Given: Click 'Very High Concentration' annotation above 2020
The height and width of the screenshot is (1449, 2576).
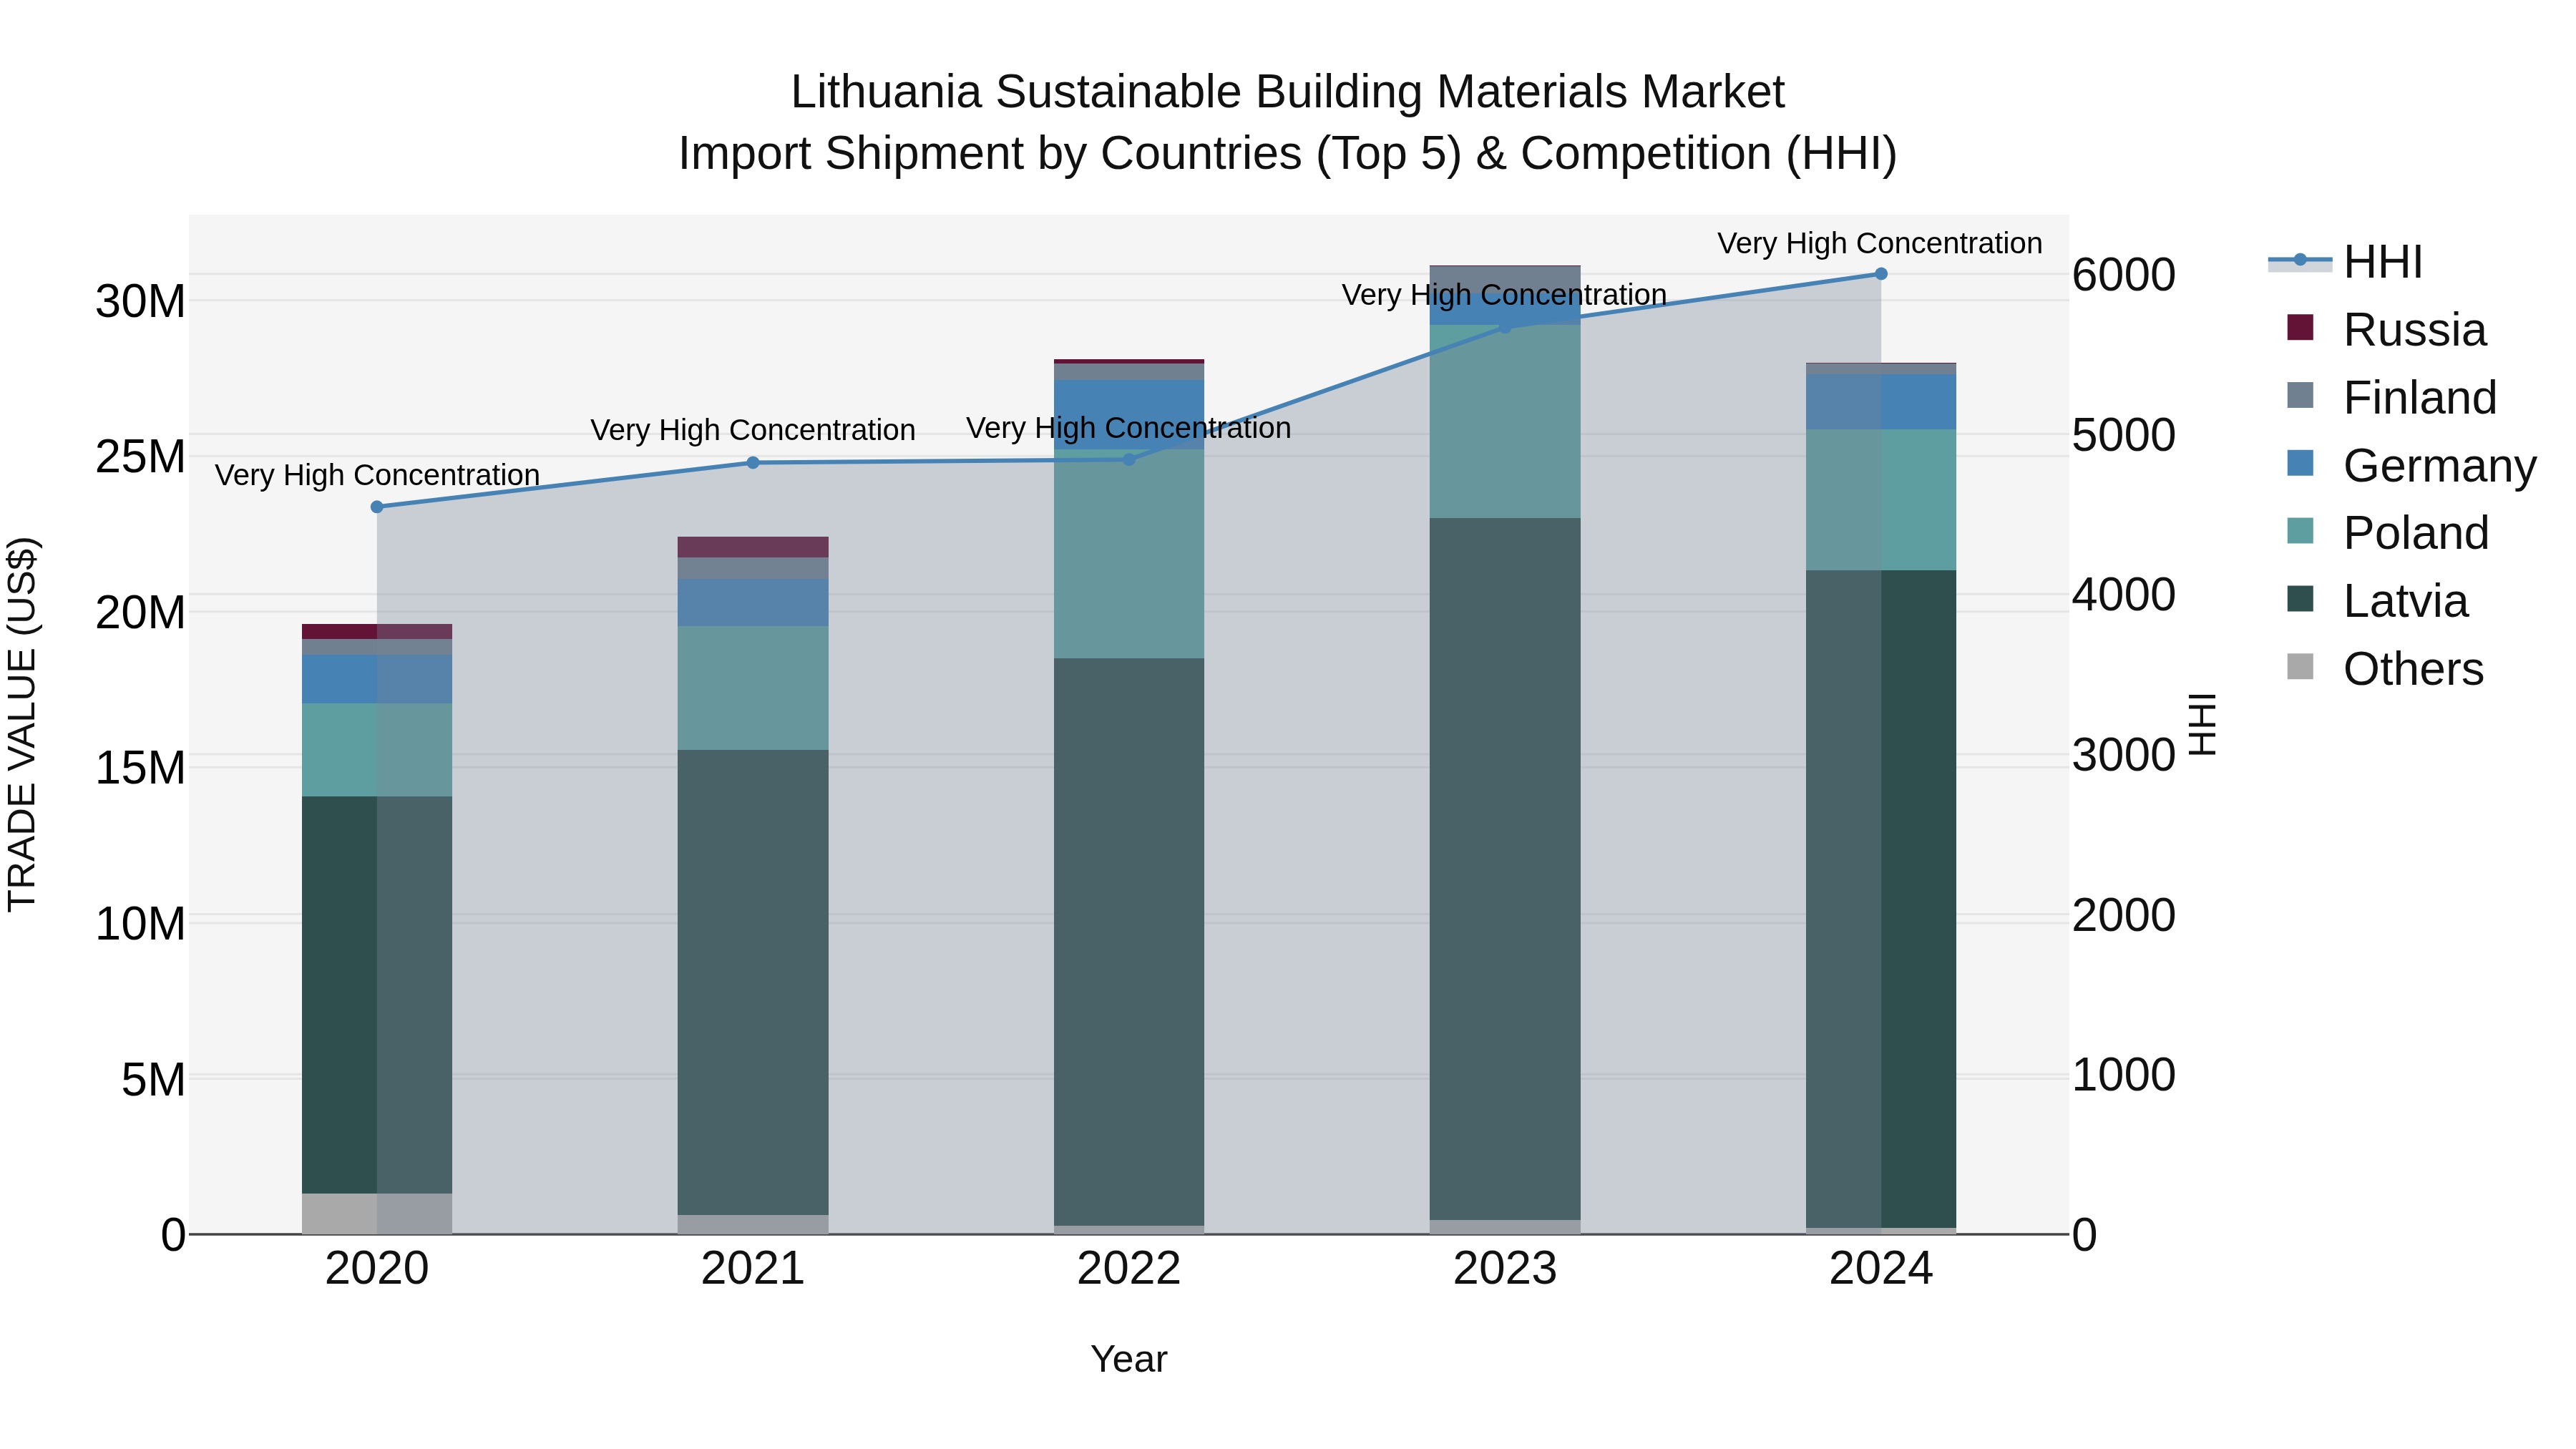Looking at the screenshot, I should click(x=377, y=475).
